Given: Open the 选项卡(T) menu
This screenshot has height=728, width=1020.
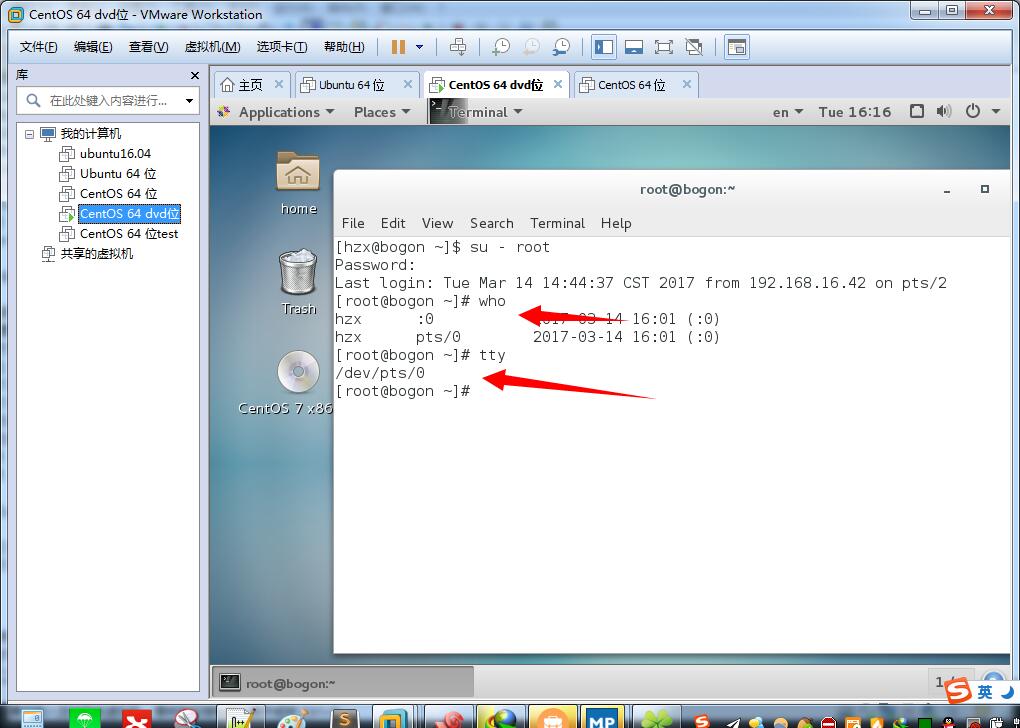Looking at the screenshot, I should click(x=282, y=47).
